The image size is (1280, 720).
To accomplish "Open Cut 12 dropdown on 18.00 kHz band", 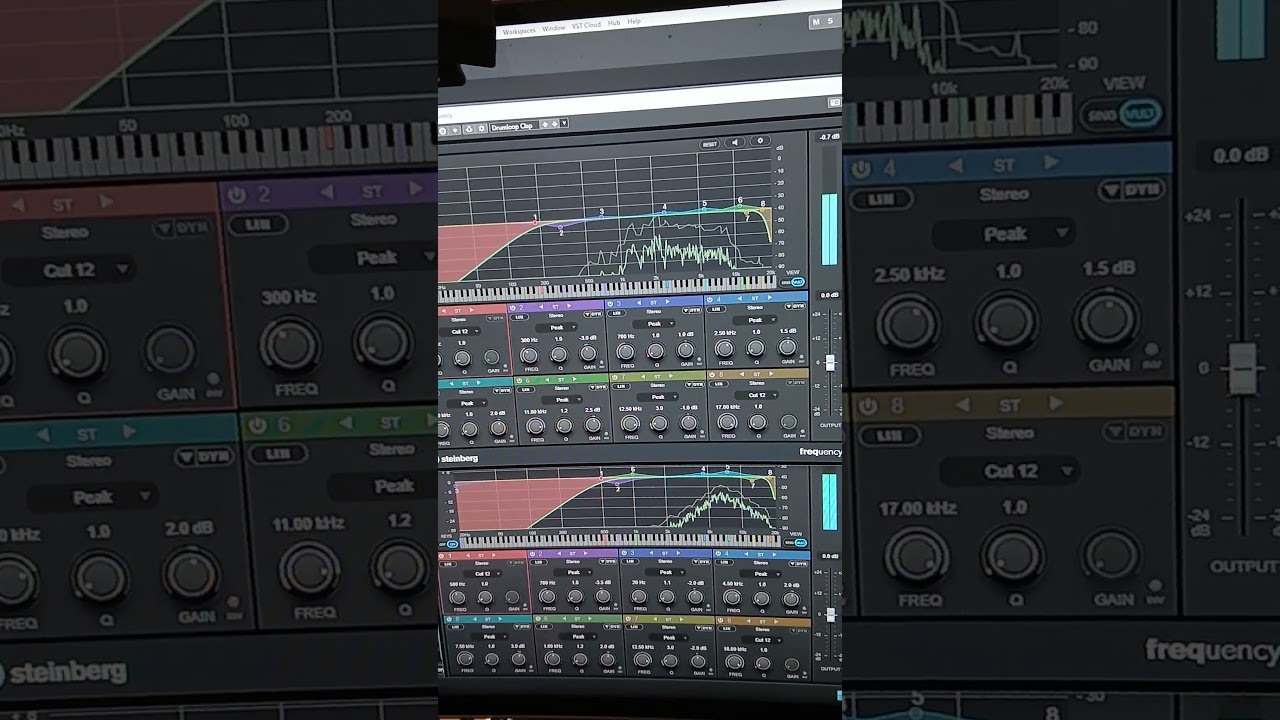I will tap(762, 640).
